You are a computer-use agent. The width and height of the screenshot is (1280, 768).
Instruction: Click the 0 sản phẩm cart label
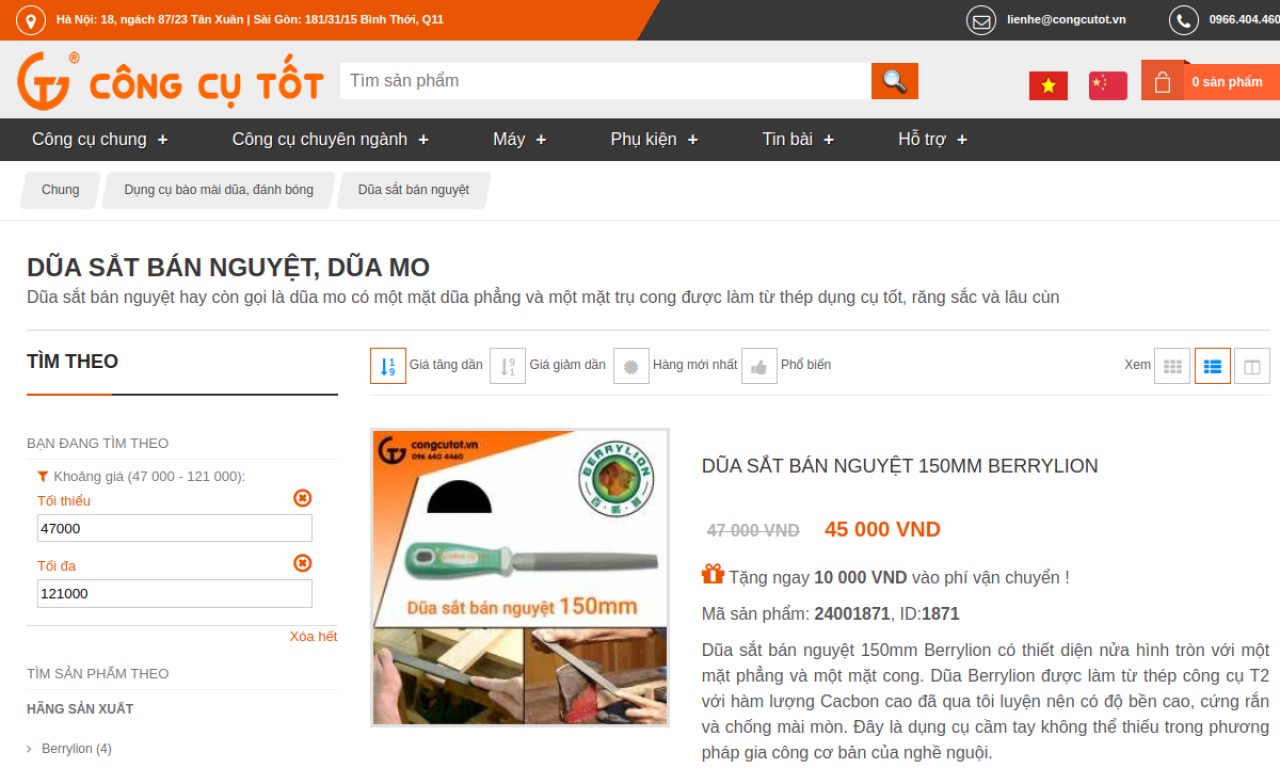click(1227, 82)
